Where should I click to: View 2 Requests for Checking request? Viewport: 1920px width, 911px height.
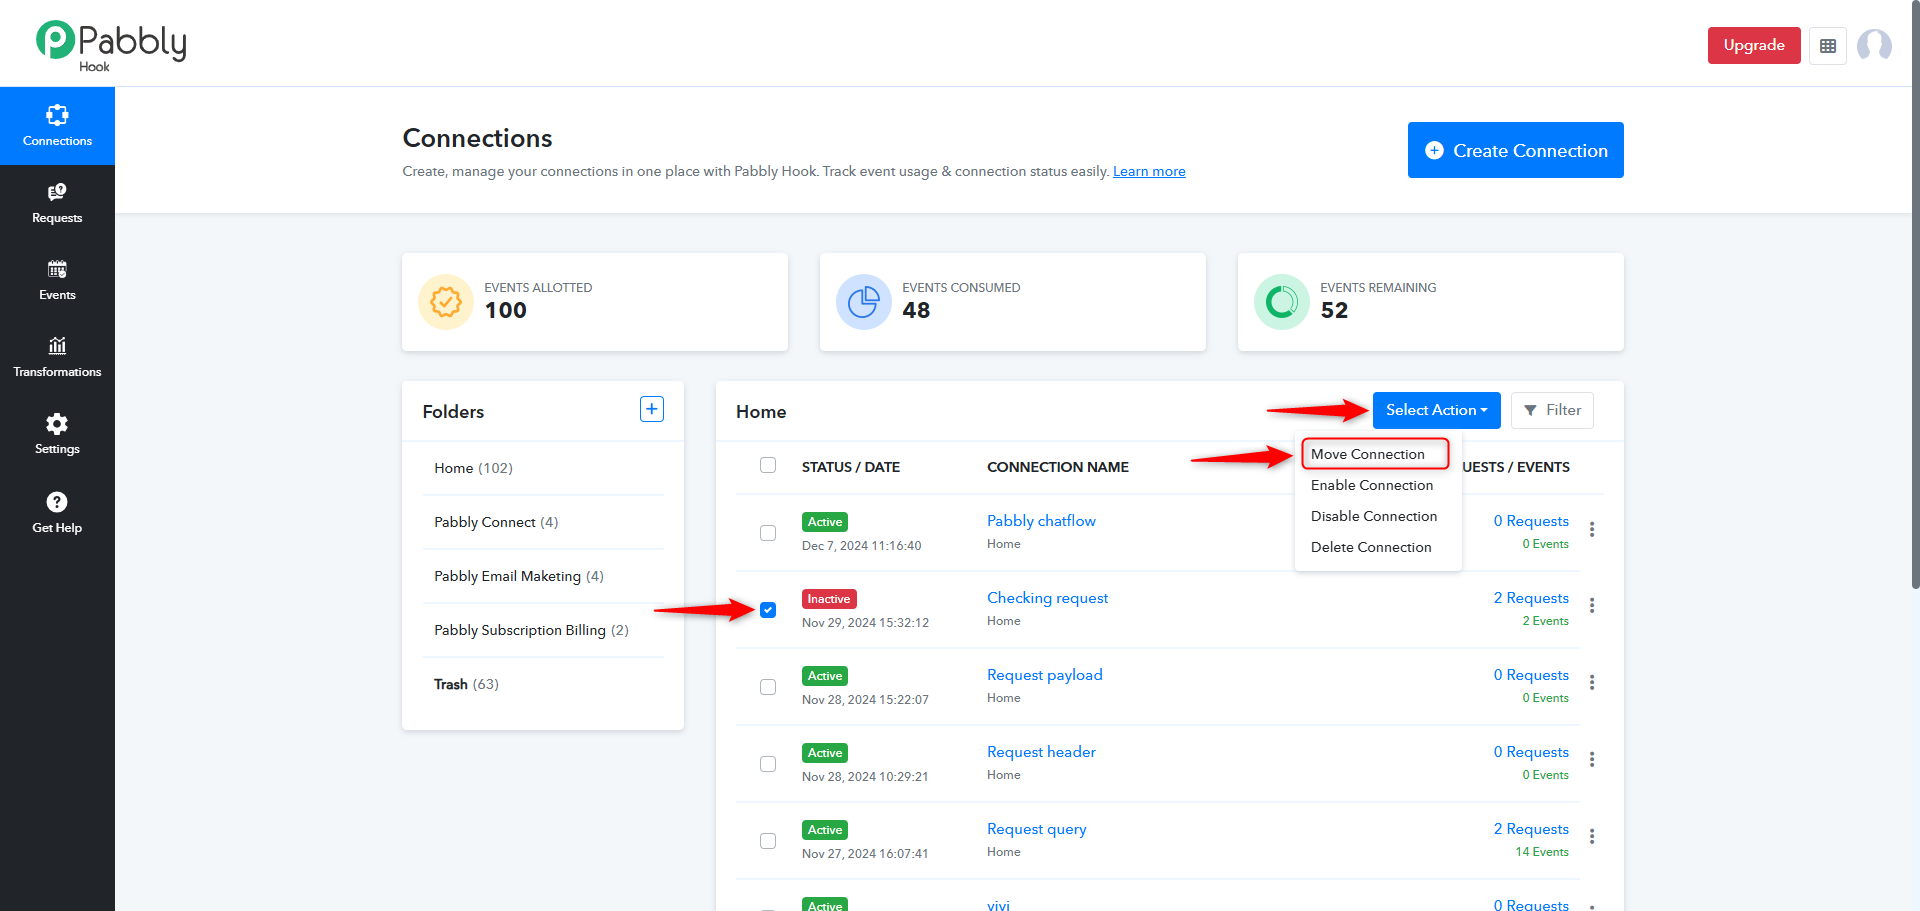tap(1531, 598)
